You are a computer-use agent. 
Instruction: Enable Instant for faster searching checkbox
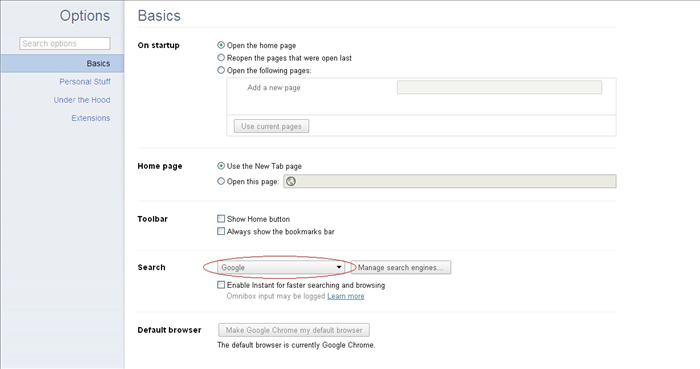point(221,285)
